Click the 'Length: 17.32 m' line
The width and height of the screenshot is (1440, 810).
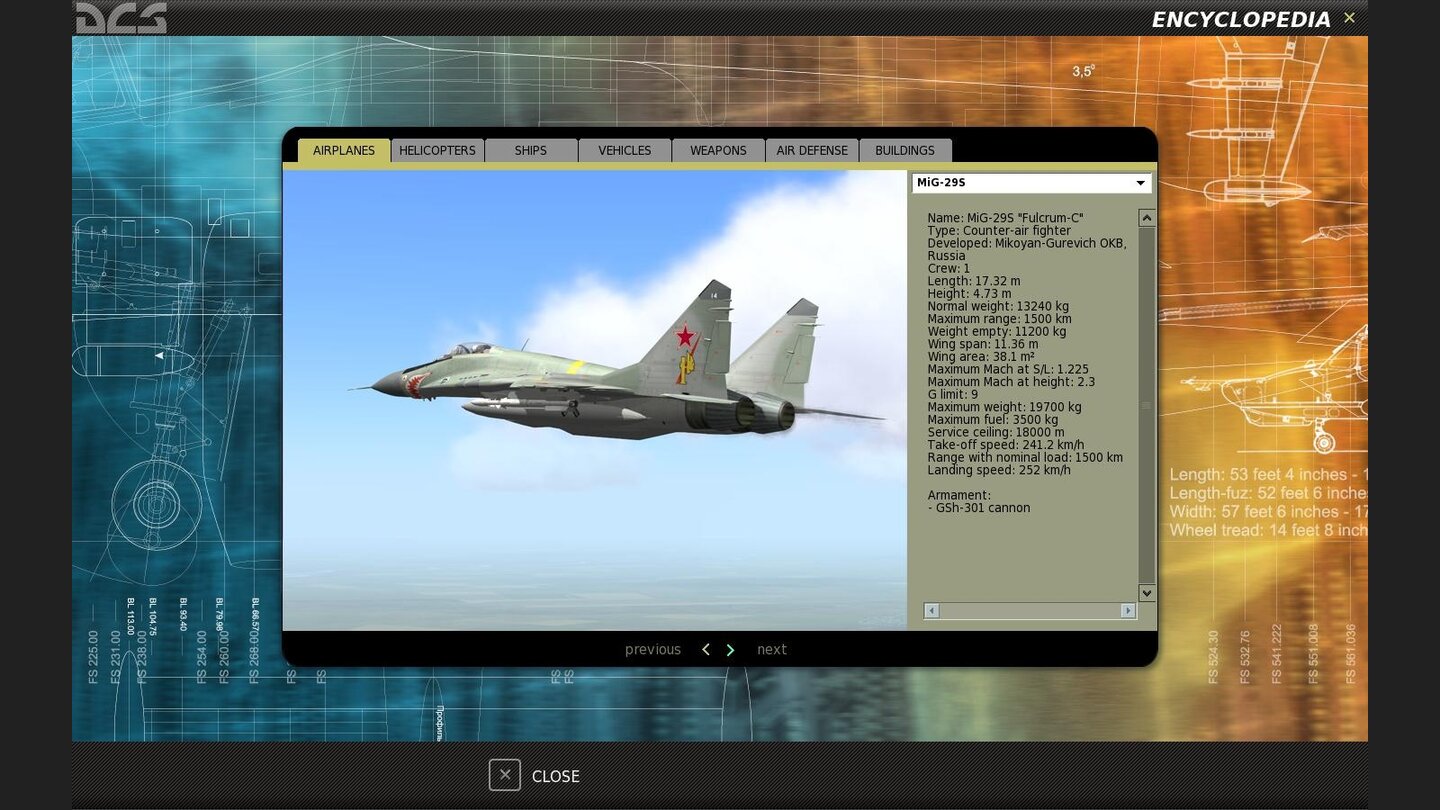(974, 281)
